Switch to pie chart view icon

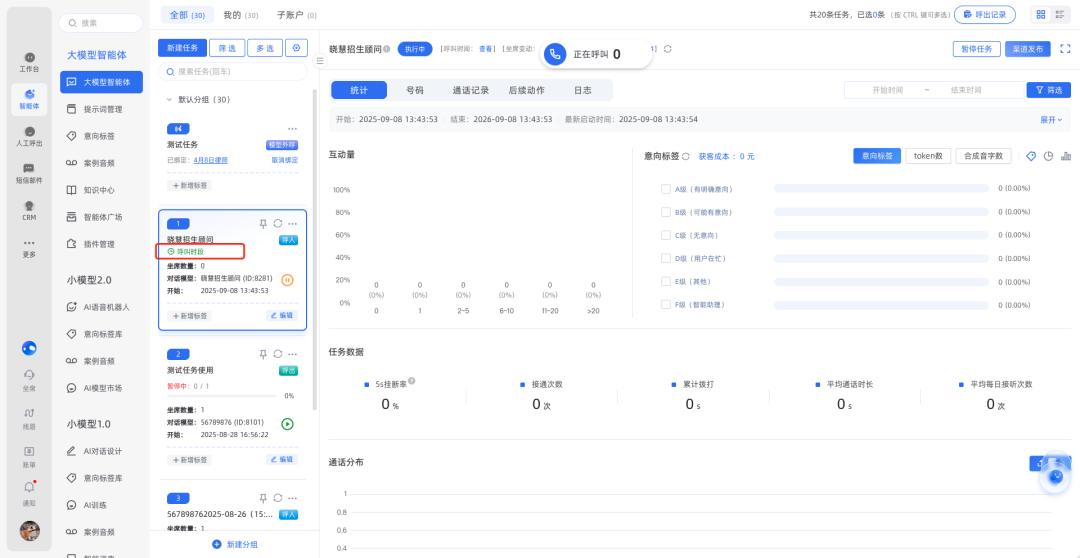click(1048, 156)
